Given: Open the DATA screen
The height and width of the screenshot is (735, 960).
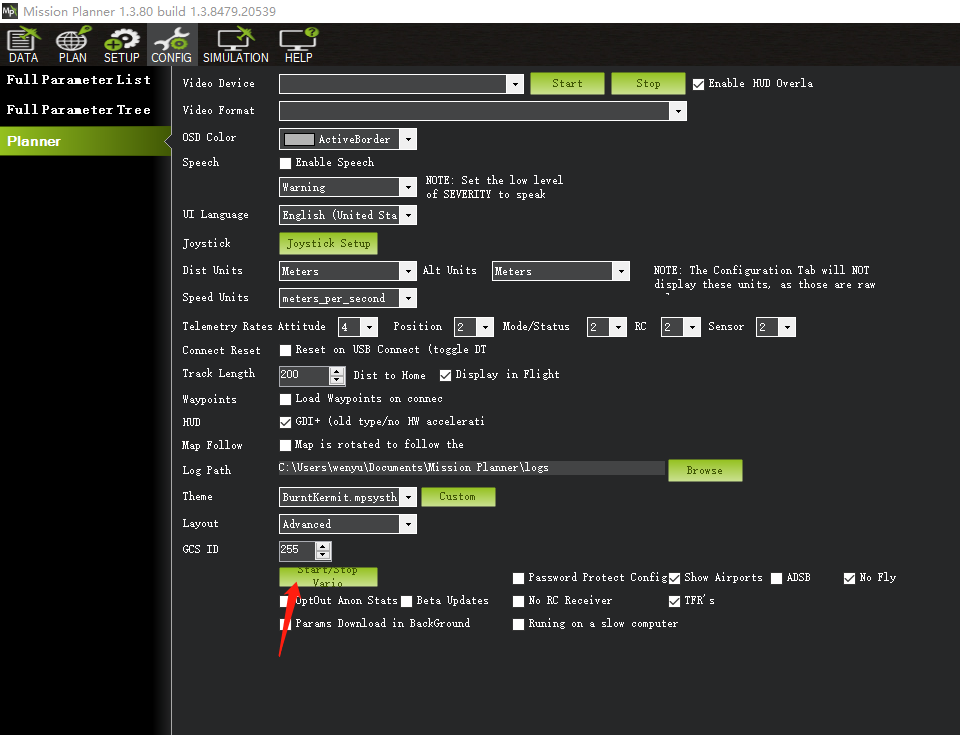Looking at the screenshot, I should 22,44.
